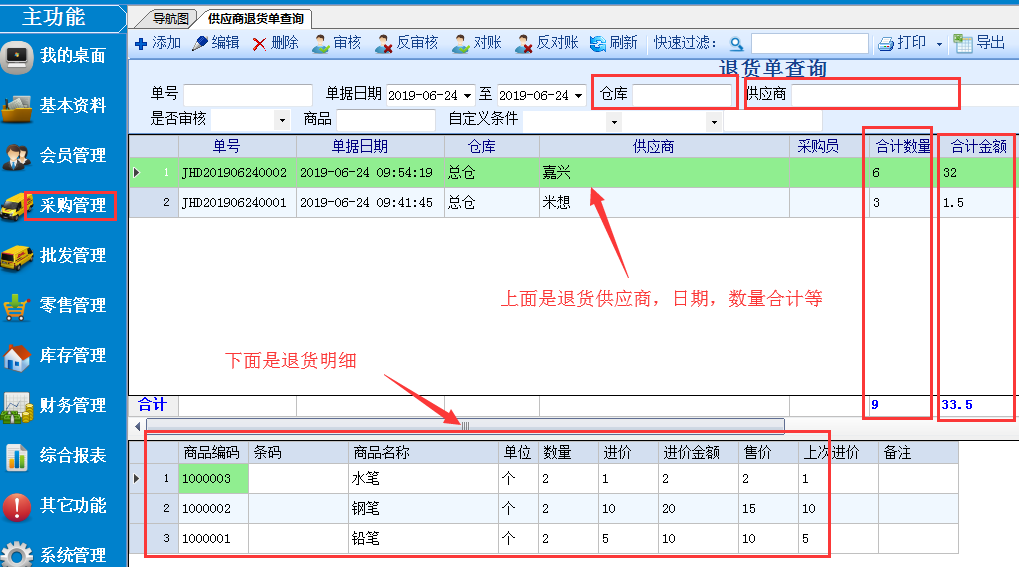Open the start date dropdown arrow

point(467,96)
